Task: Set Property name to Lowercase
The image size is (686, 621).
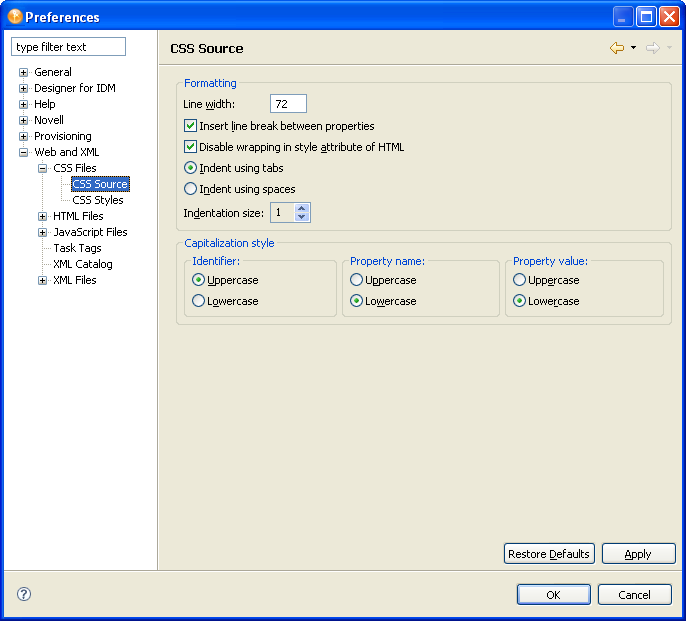Action: (x=356, y=301)
